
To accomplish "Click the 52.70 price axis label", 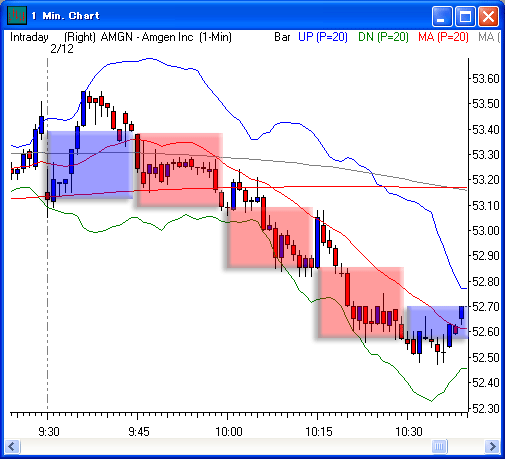I will (486, 307).
